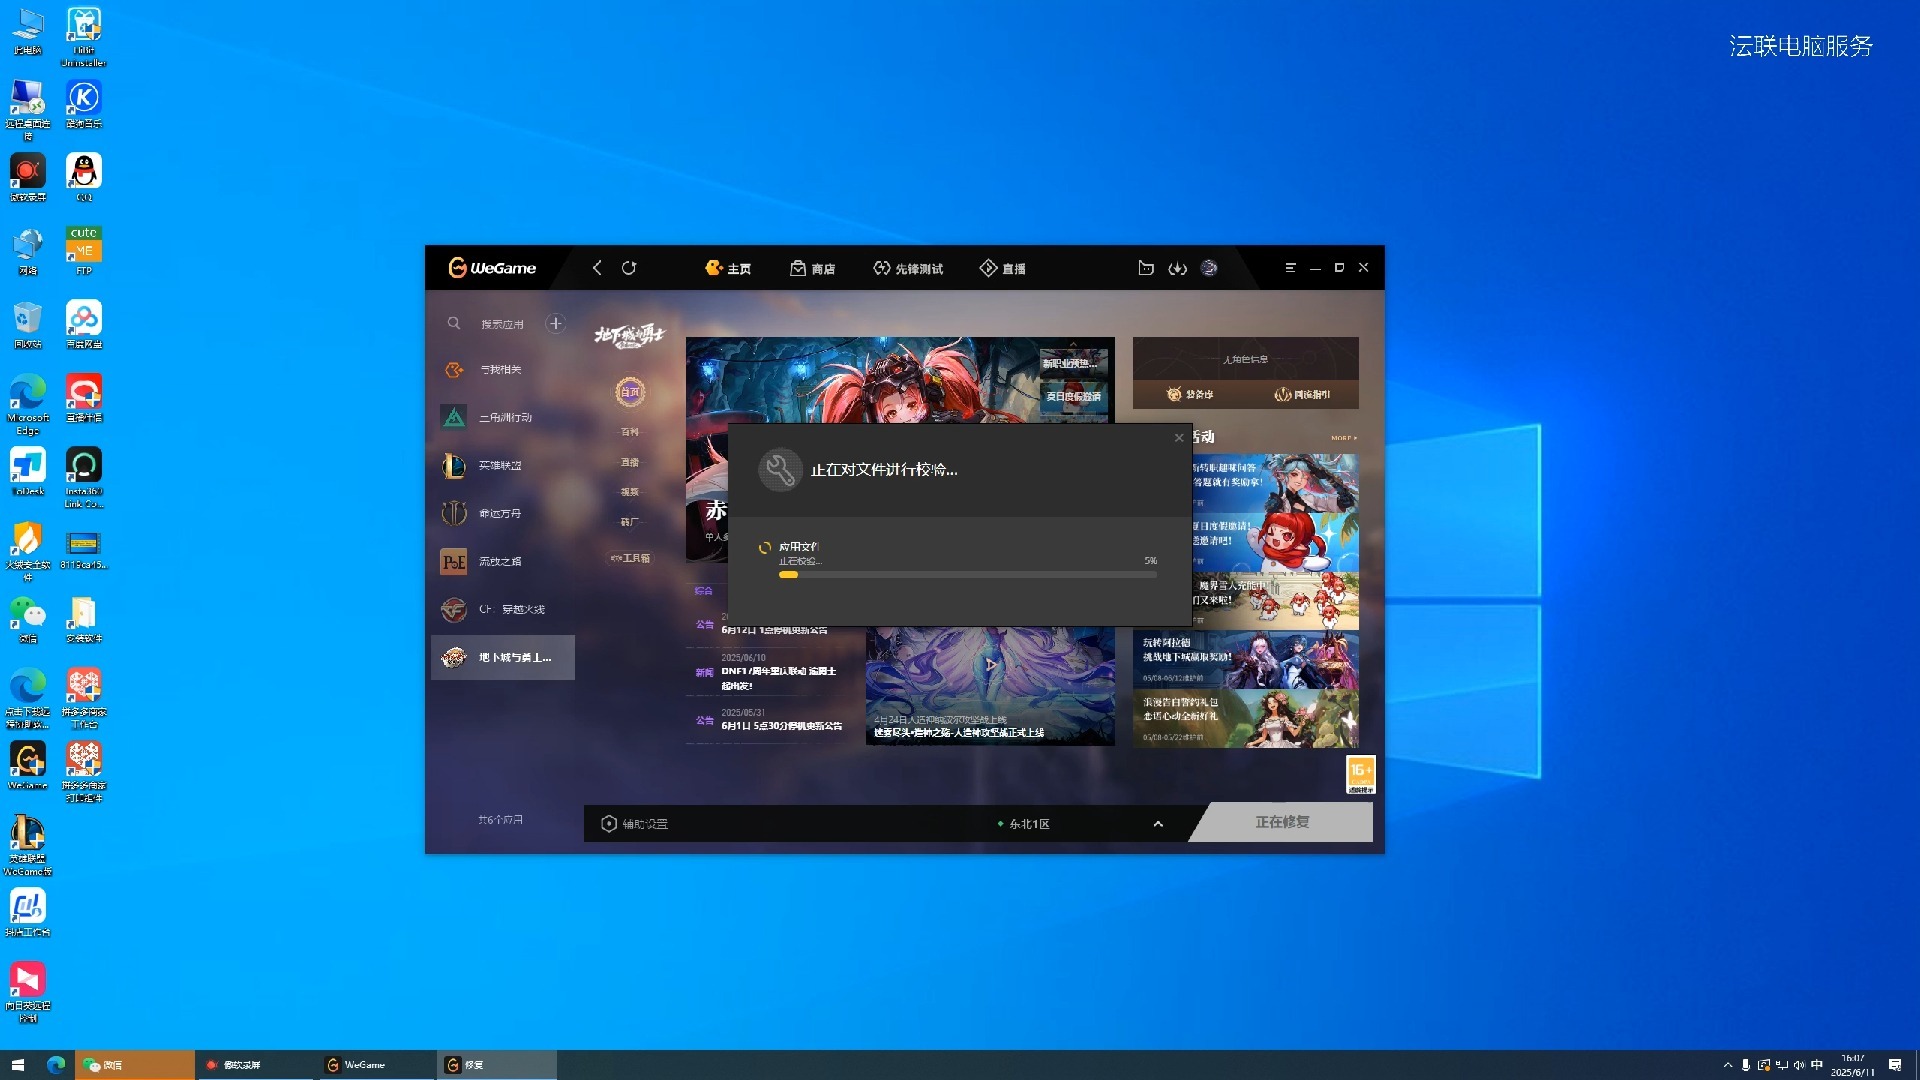Screen dimensions: 1920x1080
Task: Select 命运方舟 in the game list
Action: [503, 514]
